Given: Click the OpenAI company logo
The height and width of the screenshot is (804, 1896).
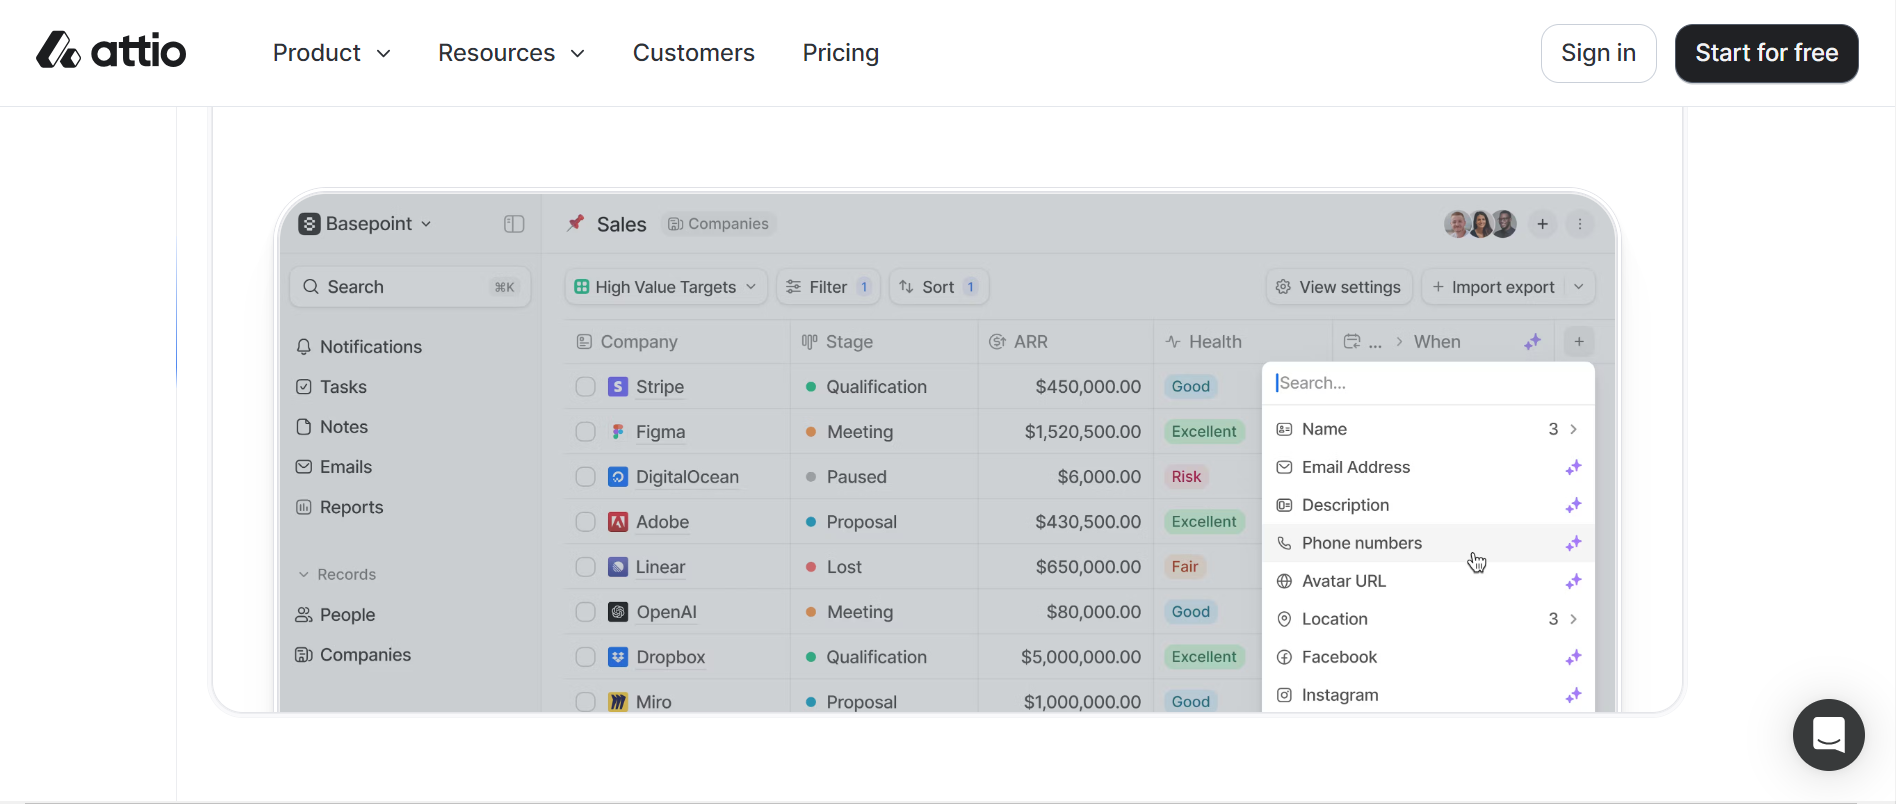Looking at the screenshot, I should (x=618, y=611).
